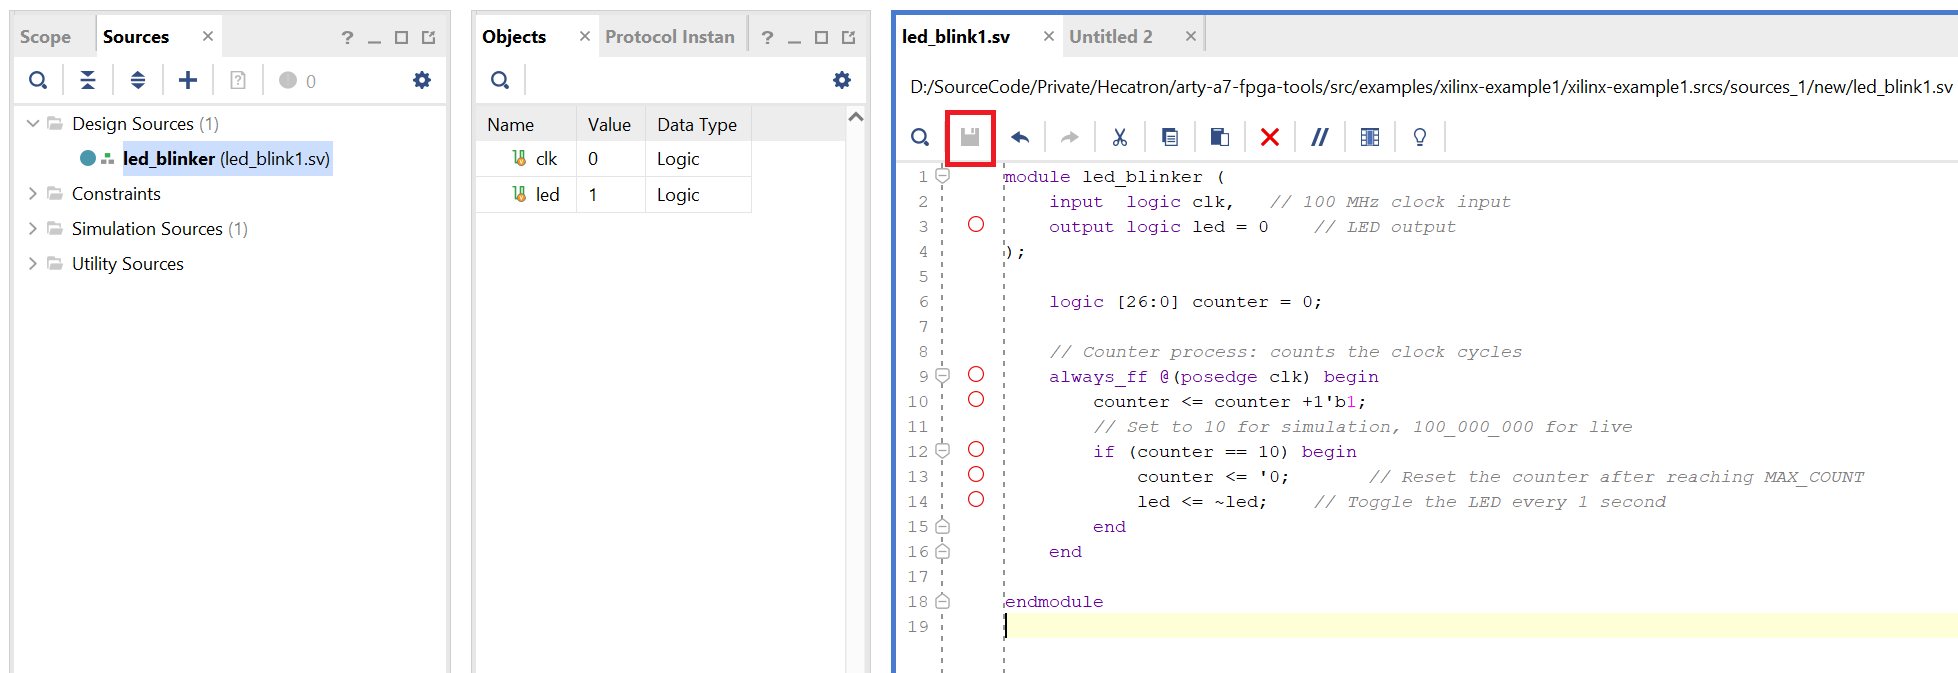
Task: Toggle breakpoint on line 12
Action: coord(976,449)
